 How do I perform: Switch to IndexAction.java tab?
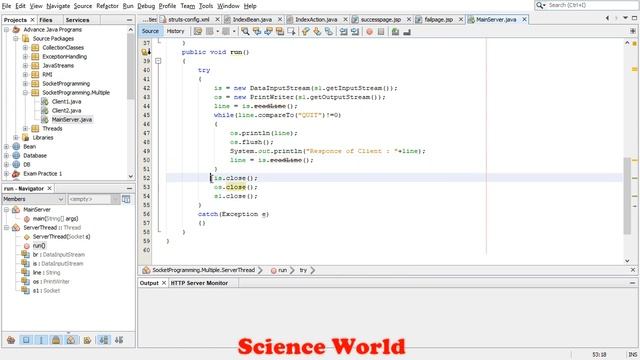point(316,19)
